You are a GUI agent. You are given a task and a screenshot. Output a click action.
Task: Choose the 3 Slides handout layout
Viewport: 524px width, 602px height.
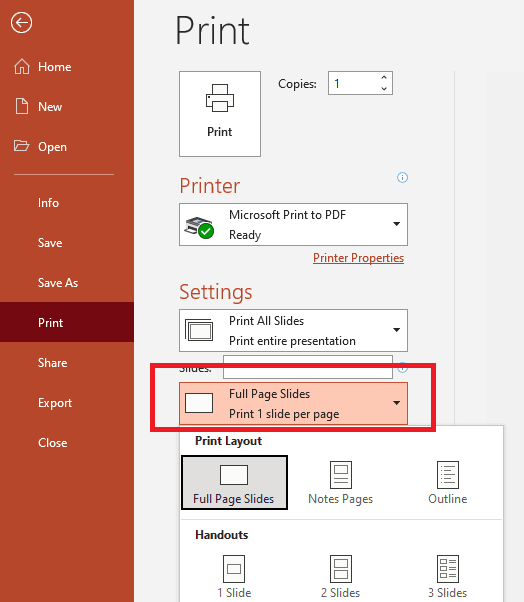448,577
